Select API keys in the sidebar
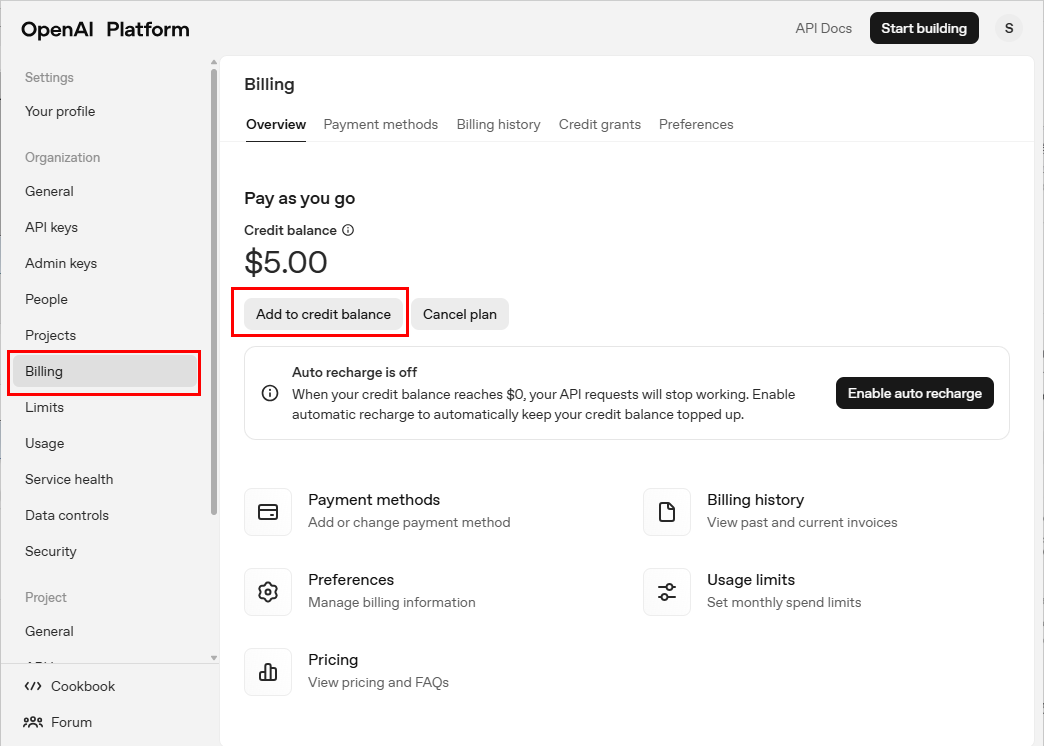 tap(51, 227)
